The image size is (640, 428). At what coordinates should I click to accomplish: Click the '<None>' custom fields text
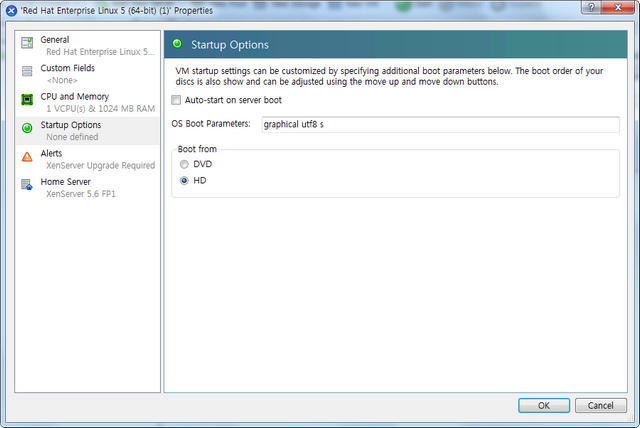click(62, 80)
